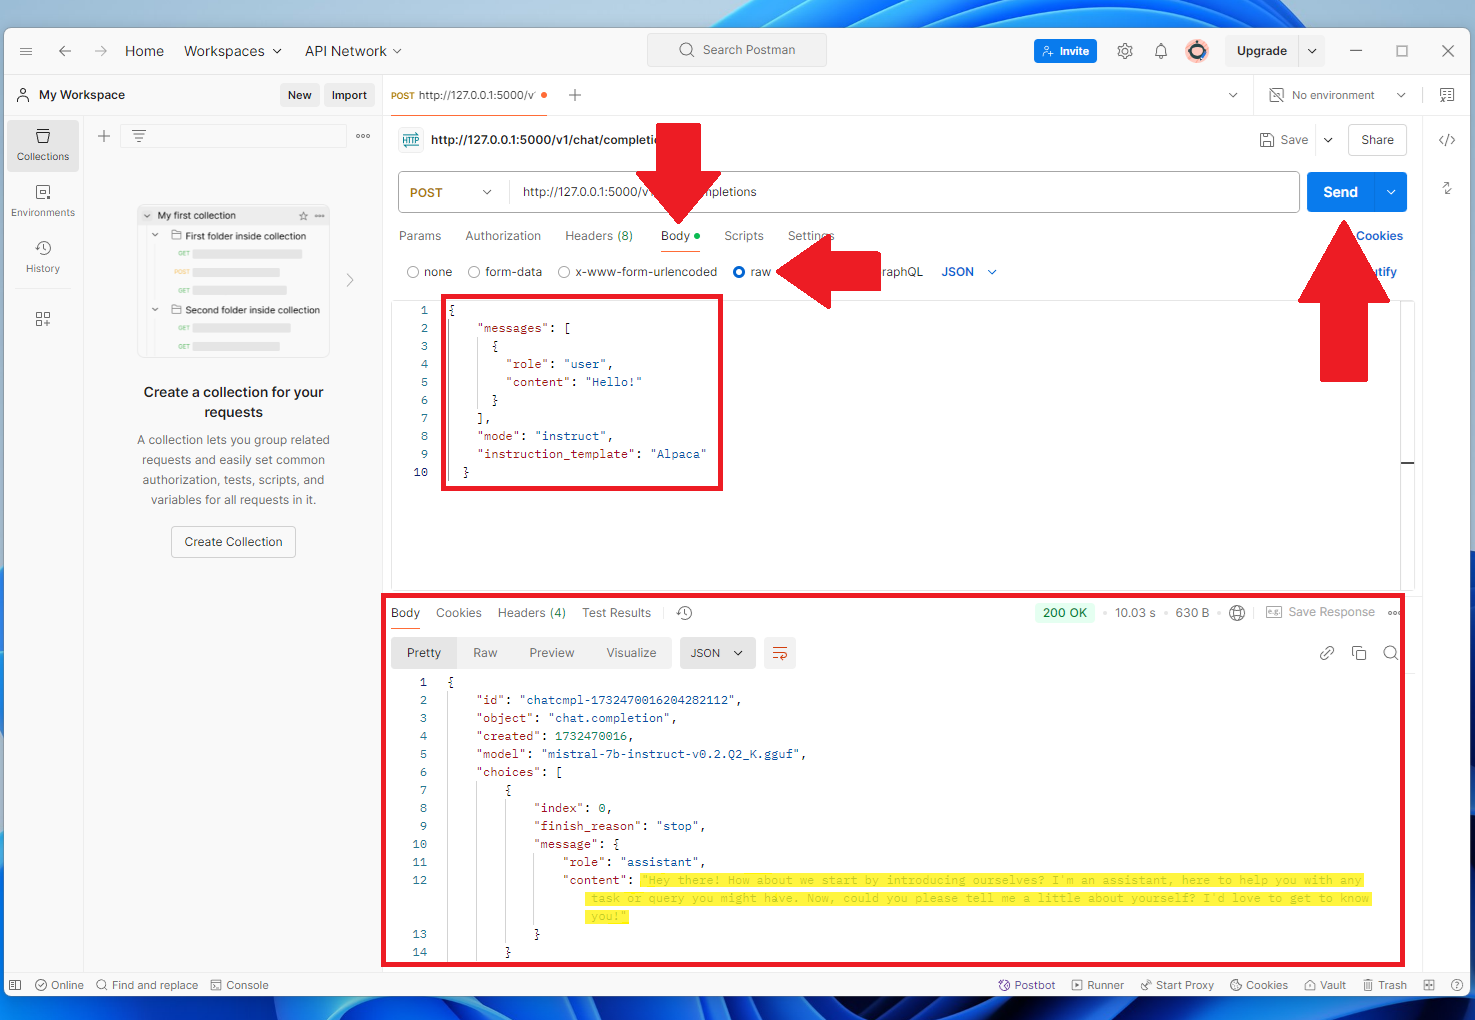Open the settings gear icon
The width and height of the screenshot is (1475, 1020).
(x=1125, y=51)
